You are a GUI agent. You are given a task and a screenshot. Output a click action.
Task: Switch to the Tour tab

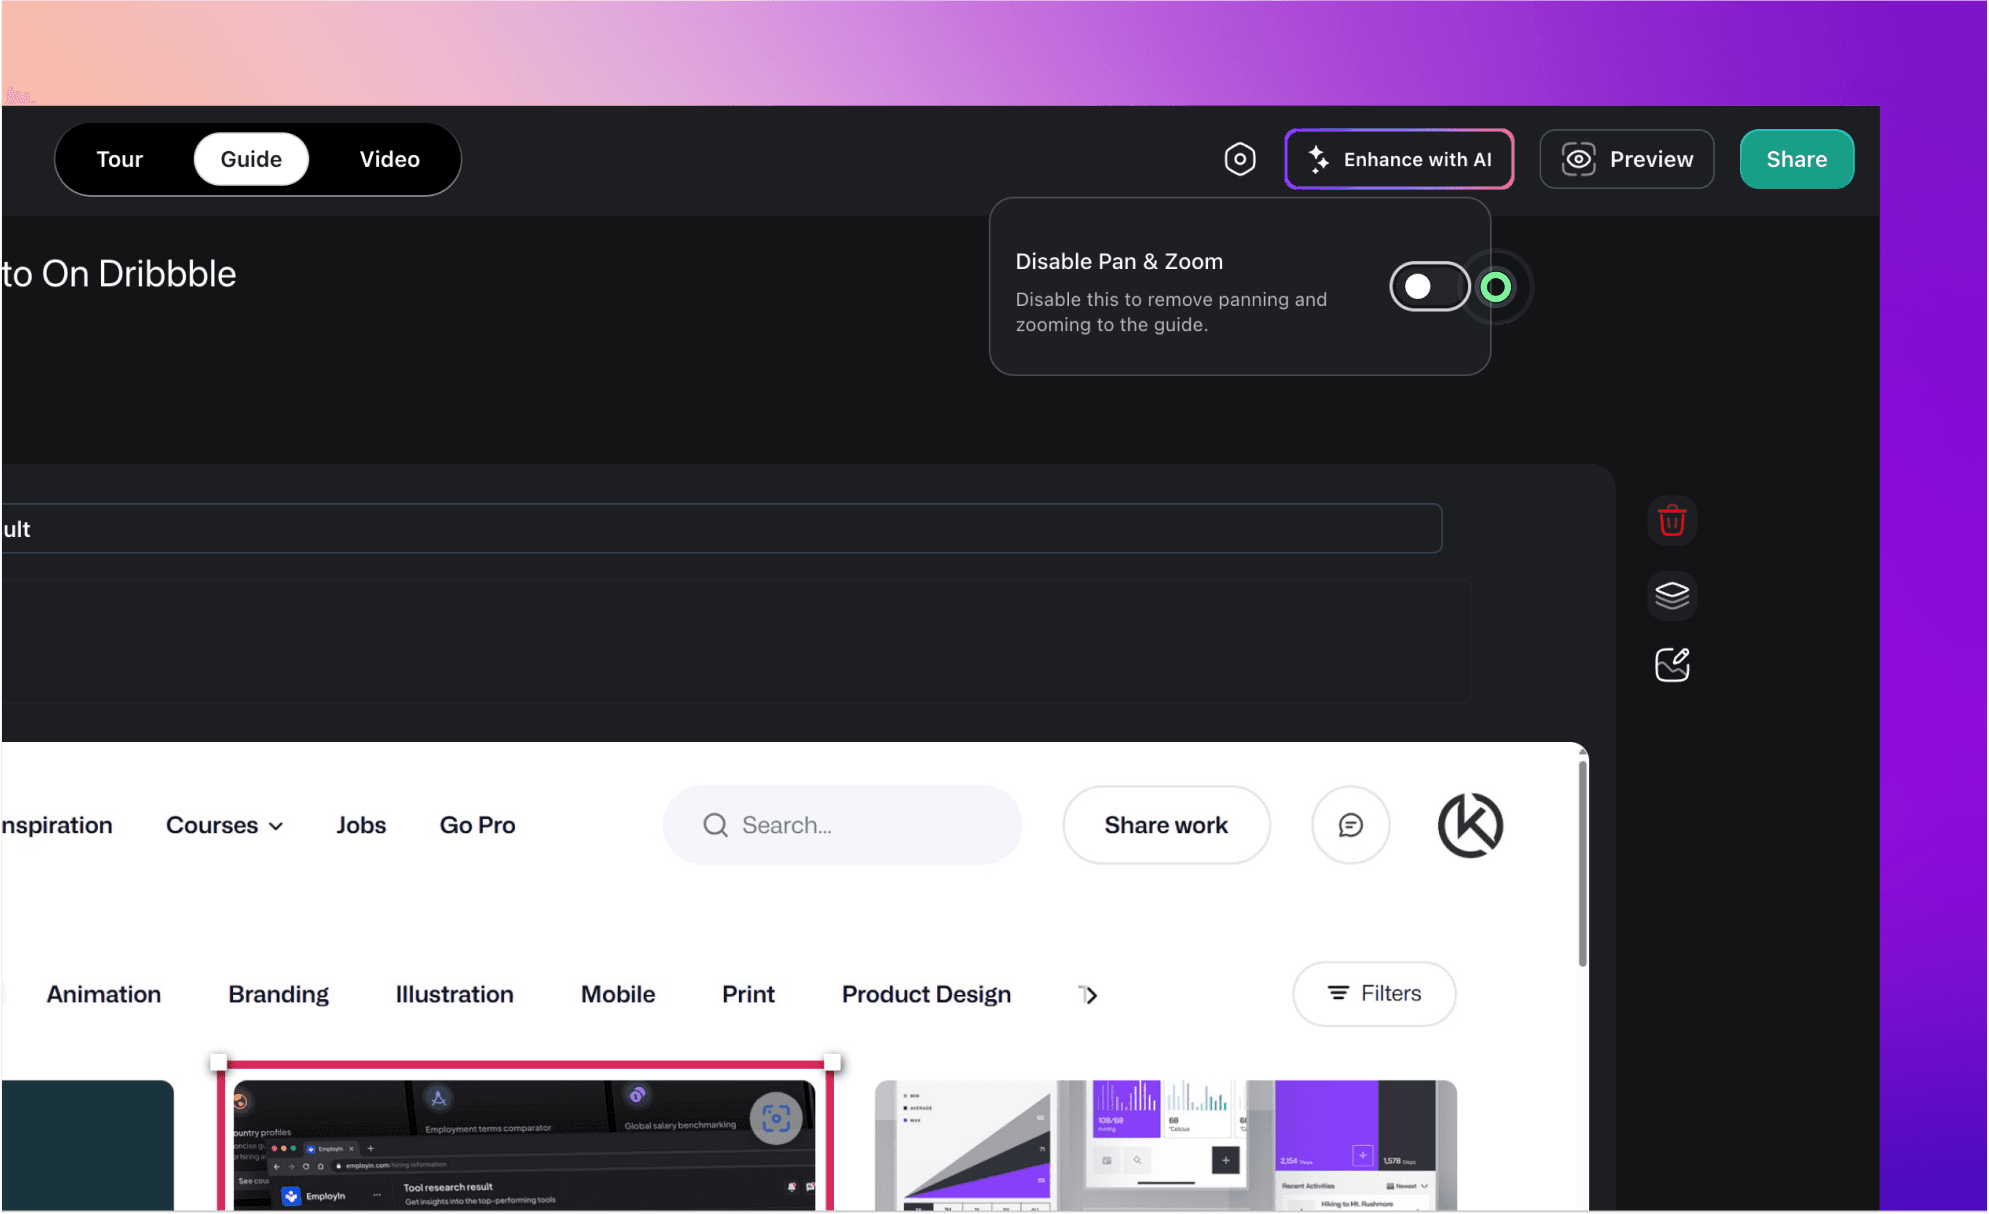click(119, 159)
